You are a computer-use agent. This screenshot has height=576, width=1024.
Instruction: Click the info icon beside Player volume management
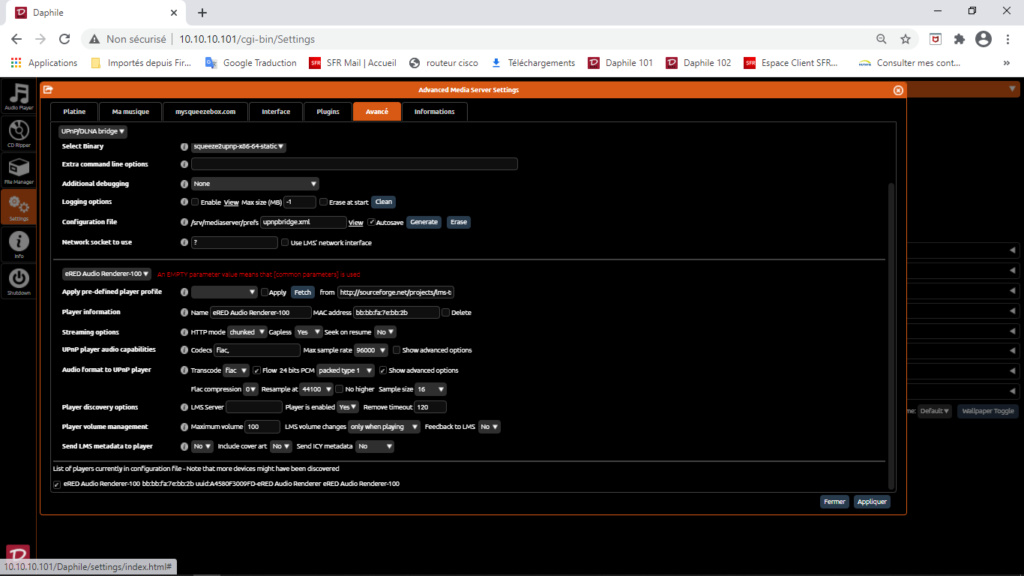tap(184, 427)
